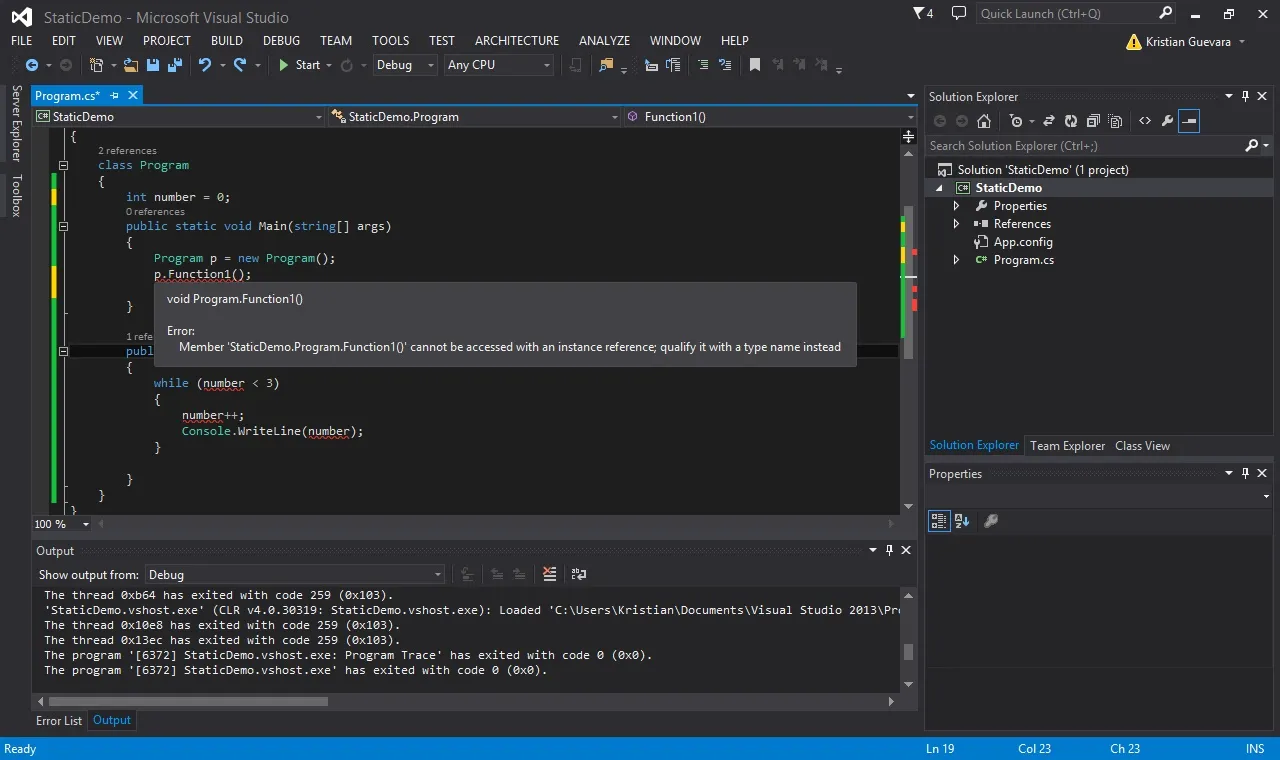Pin the Program.cs tab
Screen dimensions: 1280x760
pos(114,96)
